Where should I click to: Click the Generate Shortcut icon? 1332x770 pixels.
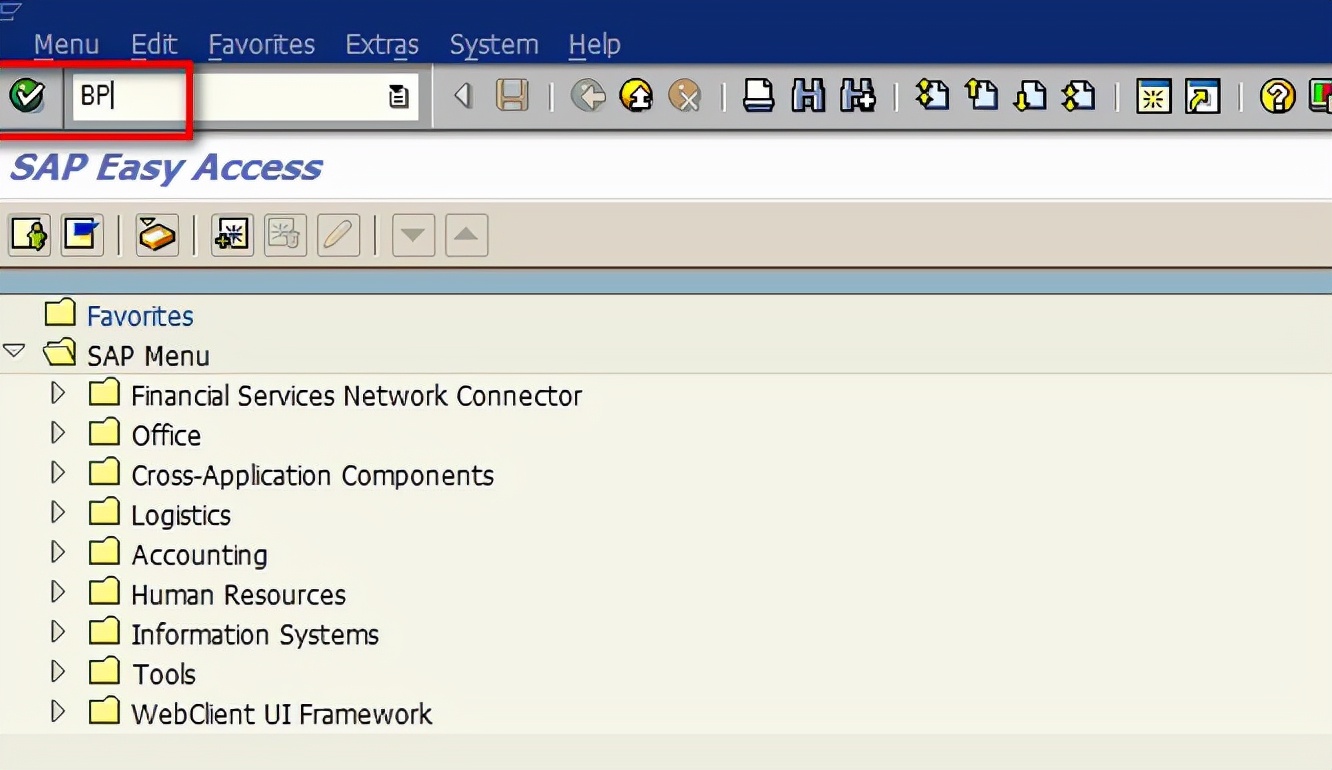(x=1202, y=97)
